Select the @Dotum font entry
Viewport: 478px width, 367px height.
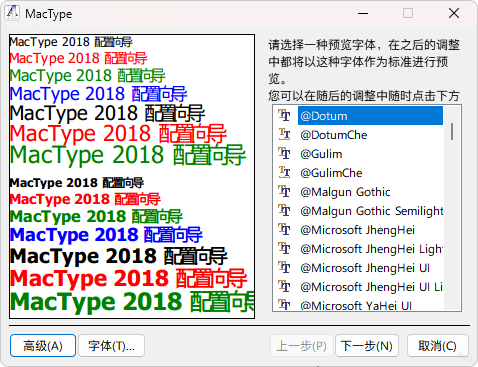tap(370, 116)
